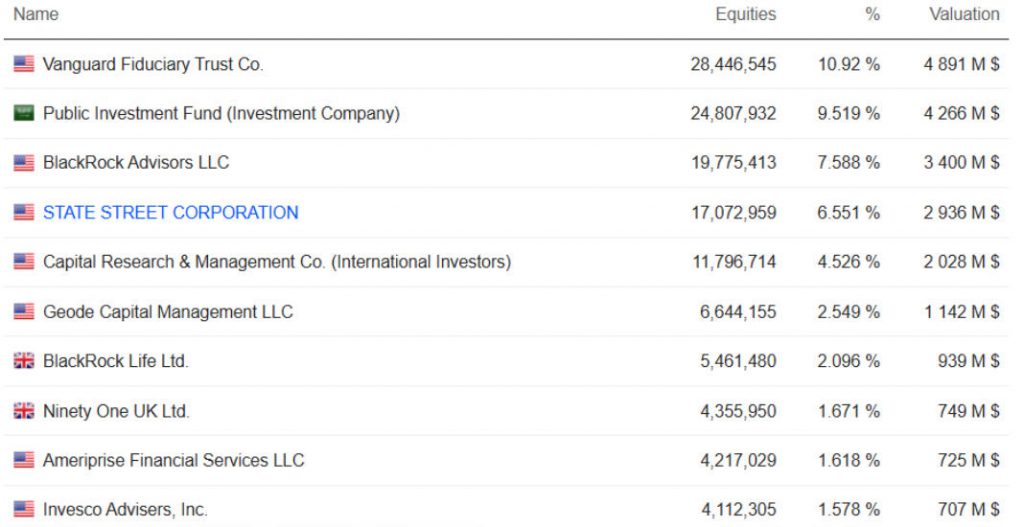Click the 28,446,545 equities value

pos(733,64)
